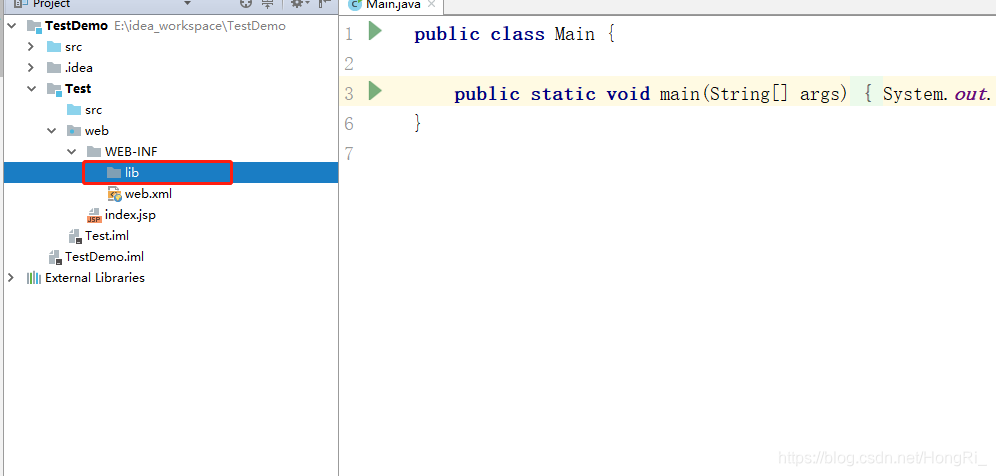This screenshot has height=476, width=996.
Task: Click the .idea folder icon
Action: pos(54,68)
